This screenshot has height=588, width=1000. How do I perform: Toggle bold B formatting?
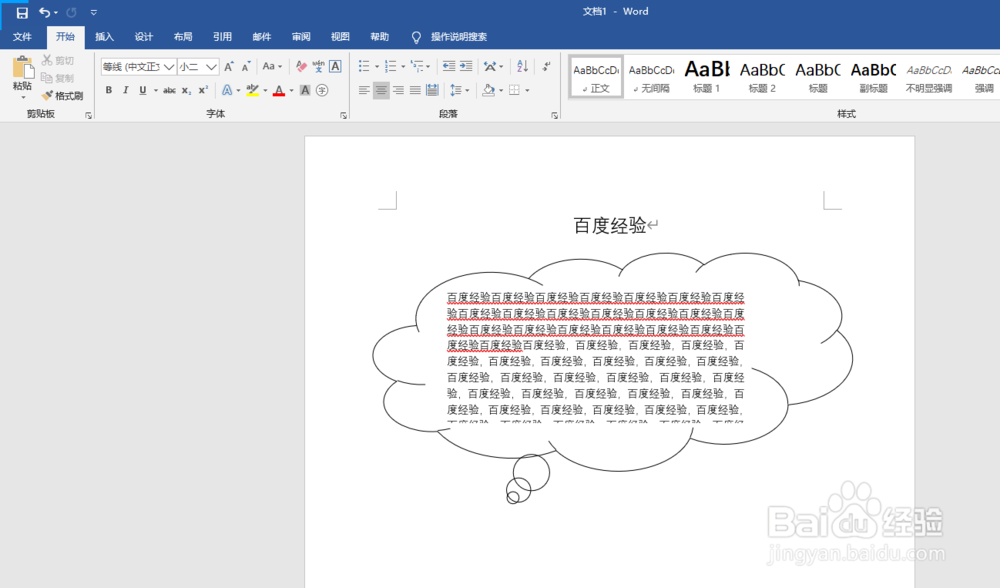[x=109, y=91]
